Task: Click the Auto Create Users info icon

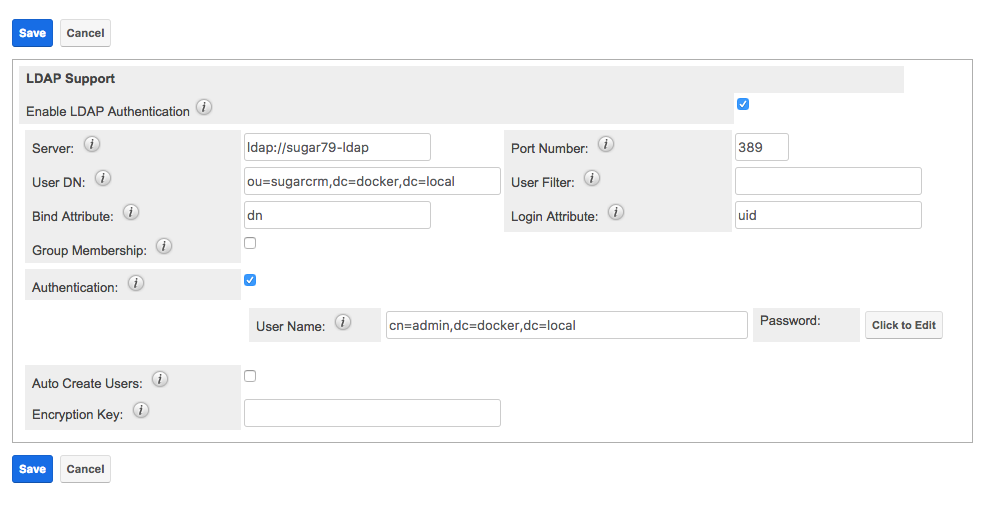Action: tap(160, 379)
